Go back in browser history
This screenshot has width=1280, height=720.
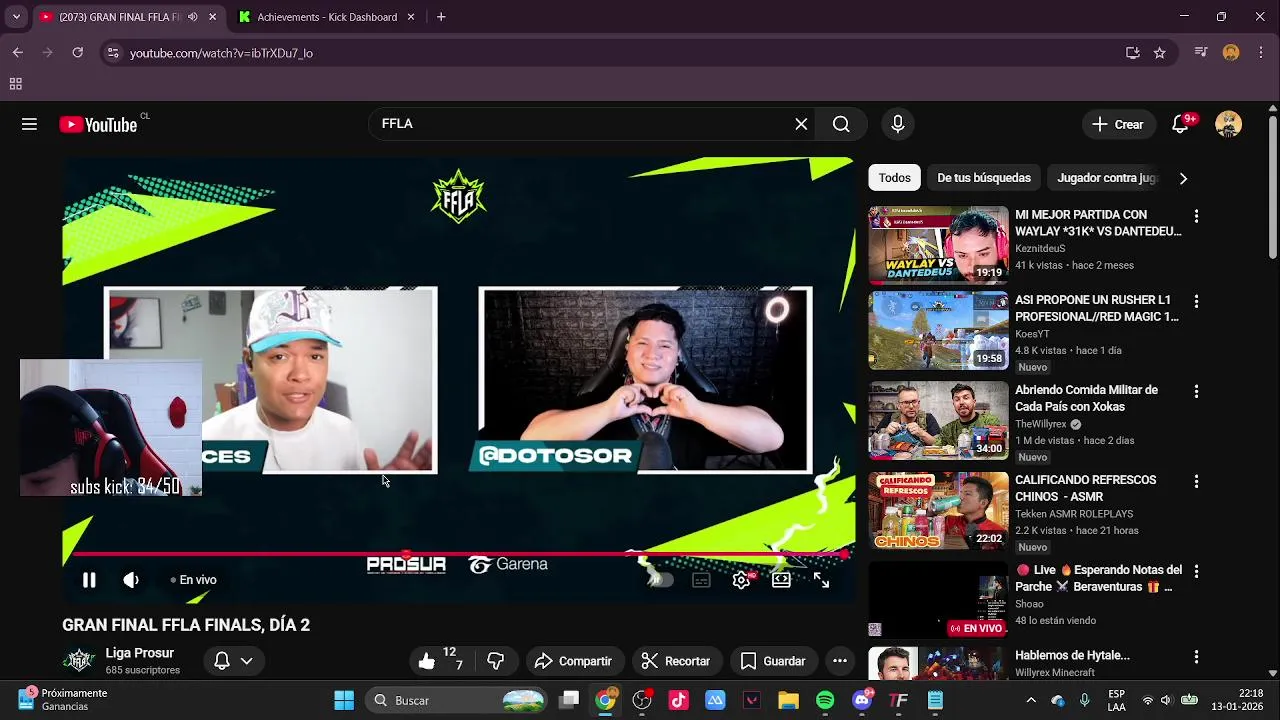tap(17, 52)
